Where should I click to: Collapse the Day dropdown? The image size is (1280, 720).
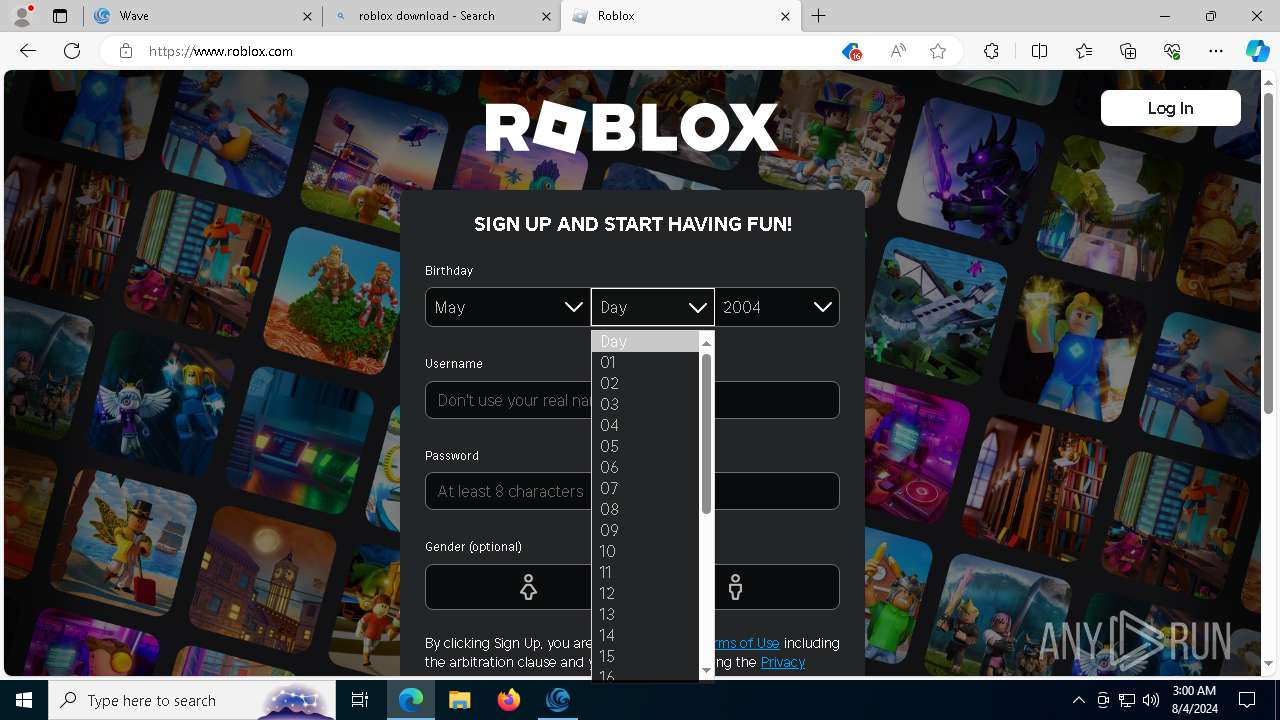click(x=652, y=307)
